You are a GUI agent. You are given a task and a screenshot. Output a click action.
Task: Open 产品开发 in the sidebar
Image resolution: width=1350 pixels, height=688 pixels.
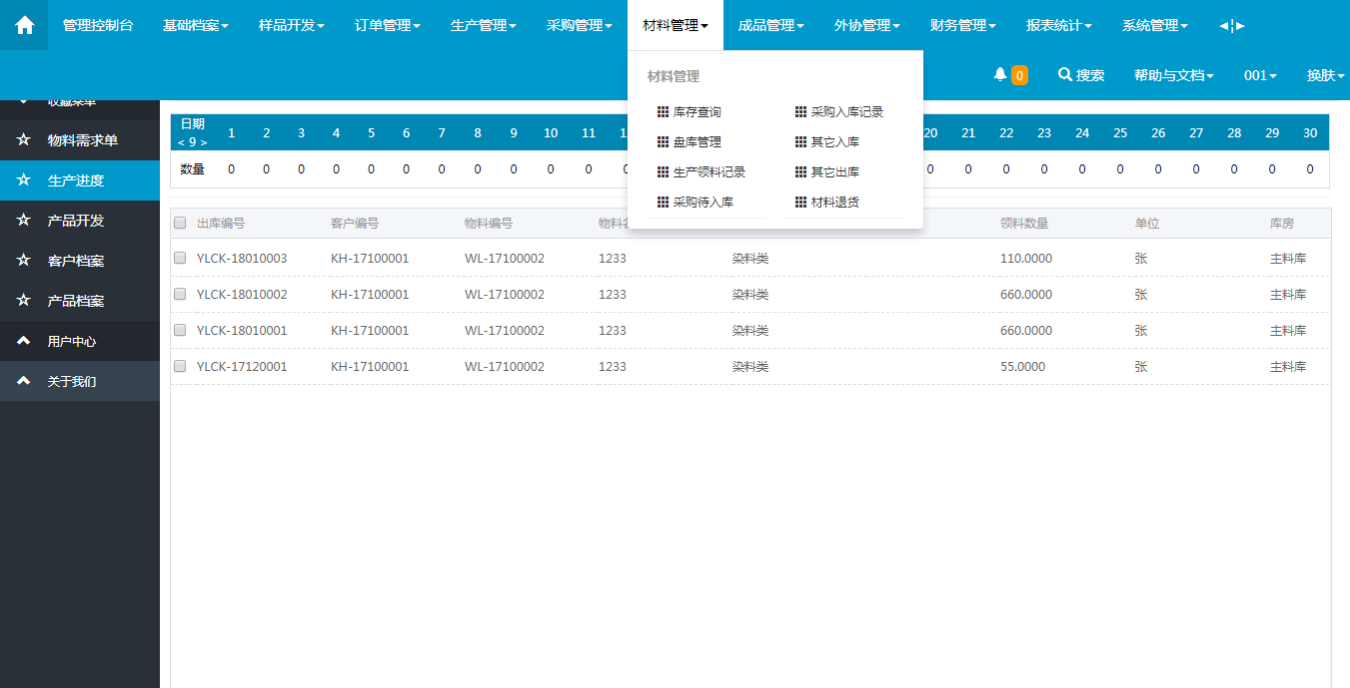coord(76,221)
